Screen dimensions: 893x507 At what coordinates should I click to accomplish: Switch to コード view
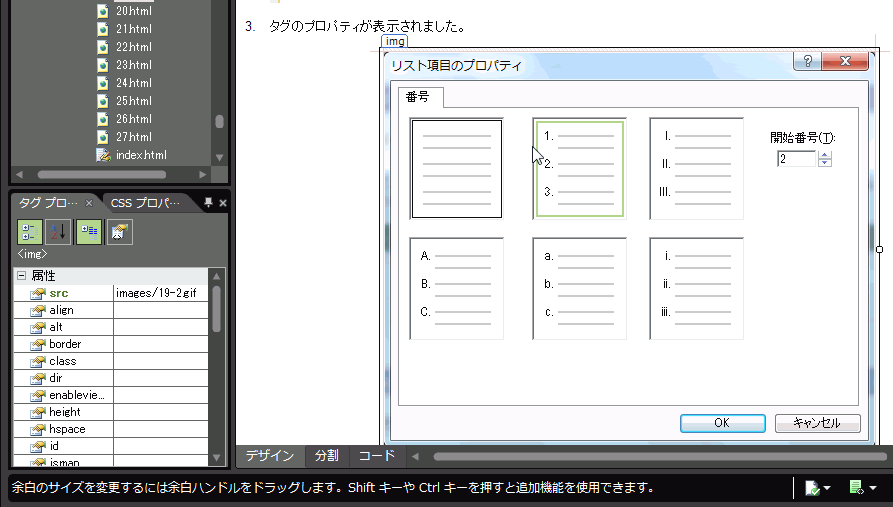tap(376, 456)
